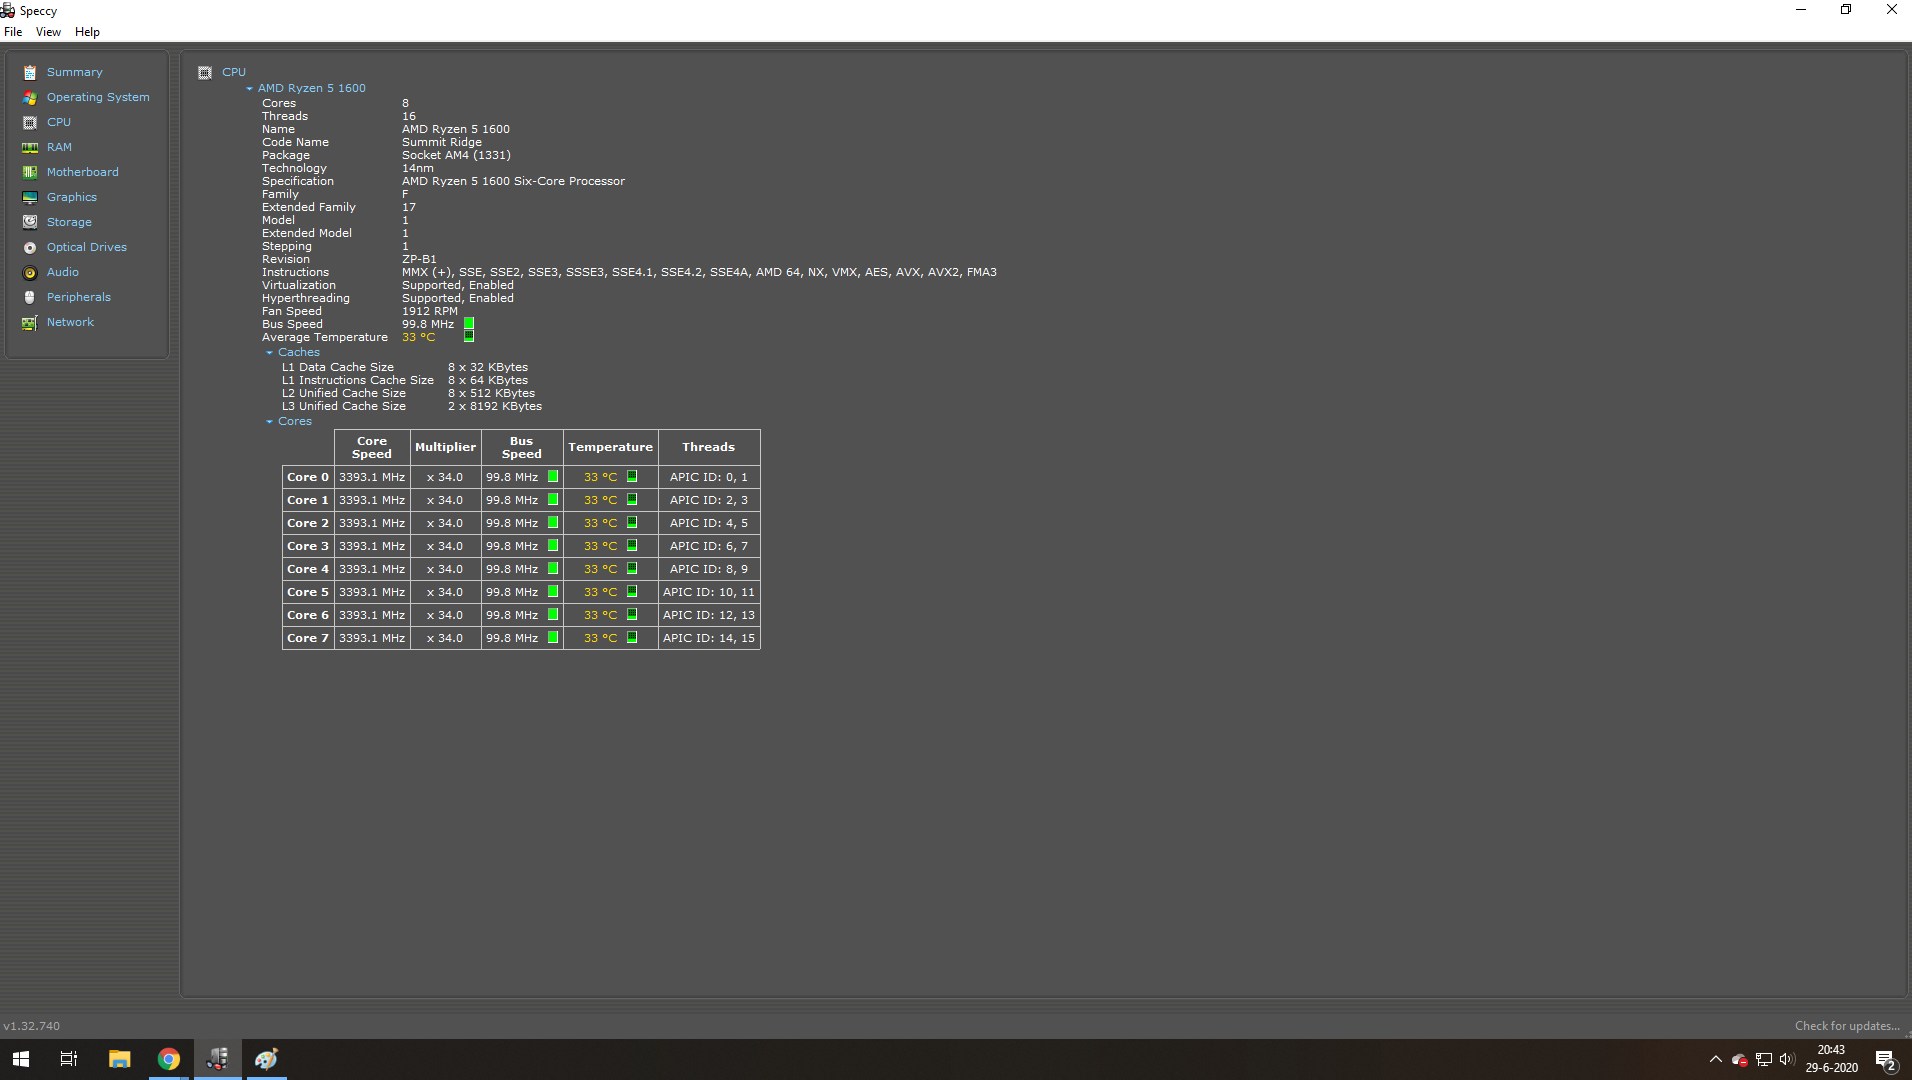Click Core 0 bus speed green indicator

pos(553,477)
